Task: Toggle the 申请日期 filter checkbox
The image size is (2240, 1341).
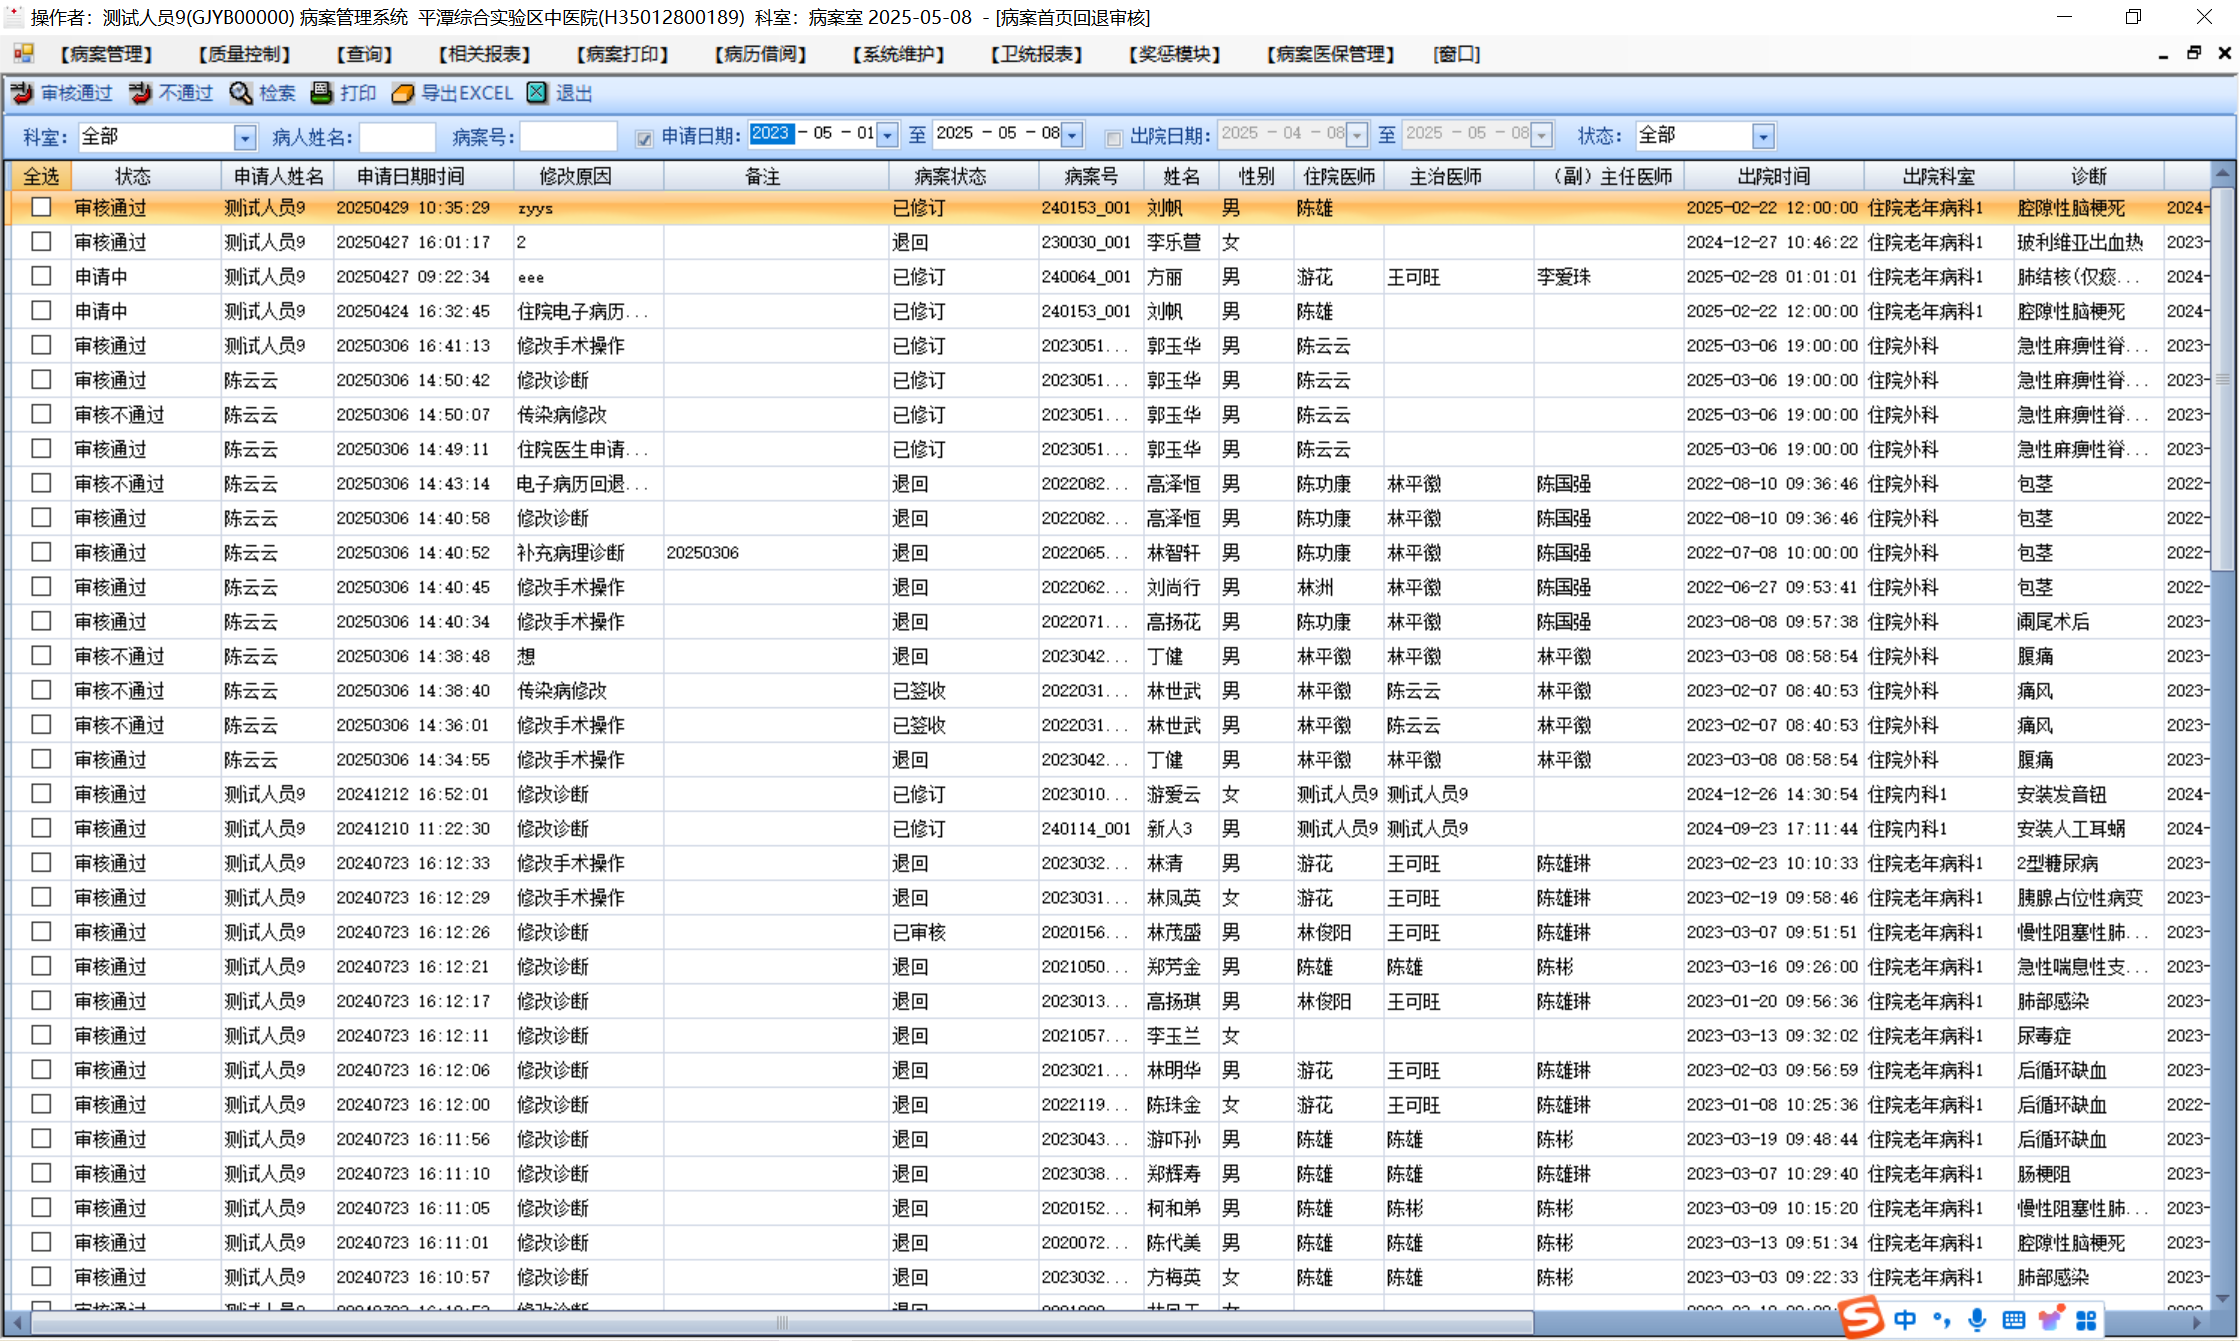Action: (644, 138)
